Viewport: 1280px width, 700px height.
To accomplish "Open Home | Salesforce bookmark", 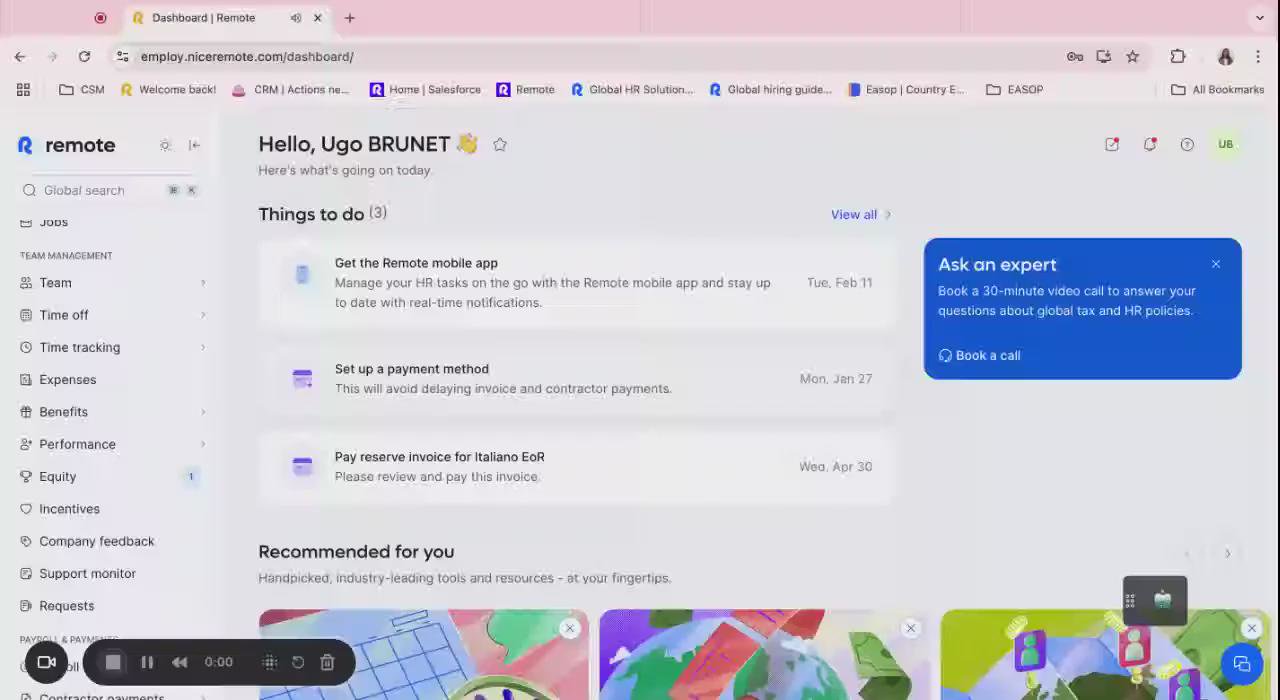I will pyautogui.click(x=425, y=90).
